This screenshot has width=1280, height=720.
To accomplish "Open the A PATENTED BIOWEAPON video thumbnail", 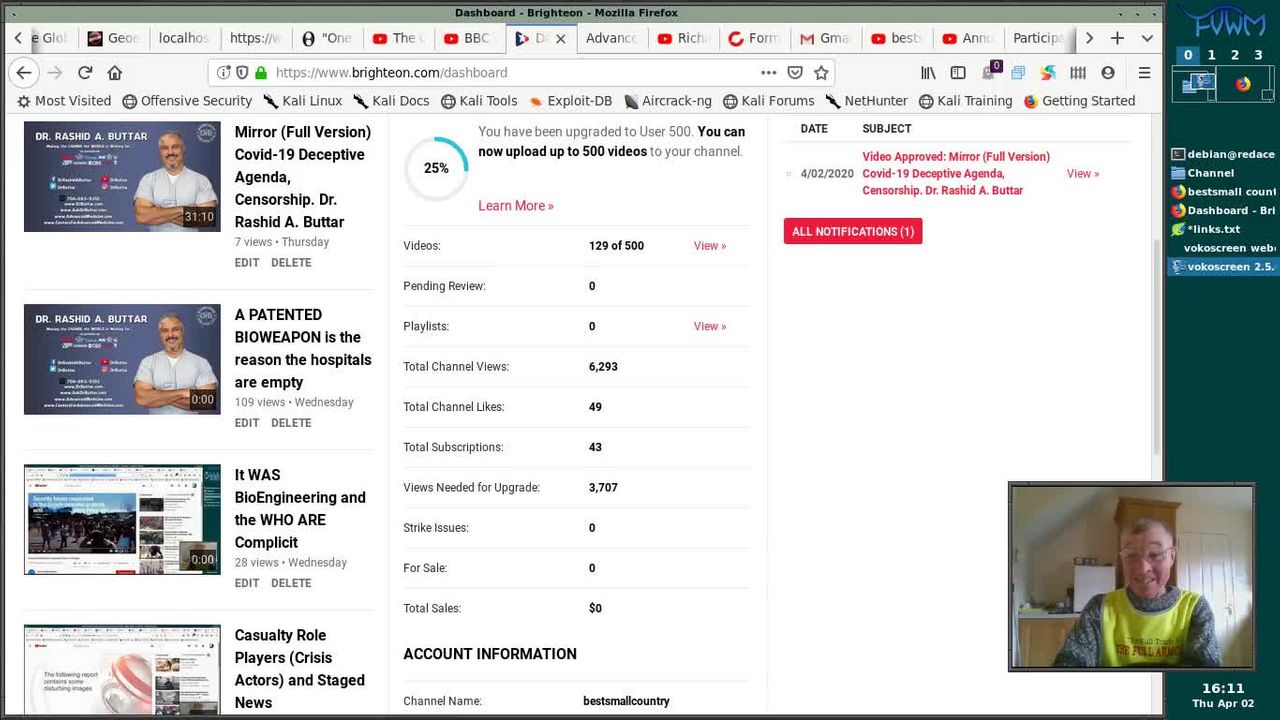I will (x=122, y=359).
